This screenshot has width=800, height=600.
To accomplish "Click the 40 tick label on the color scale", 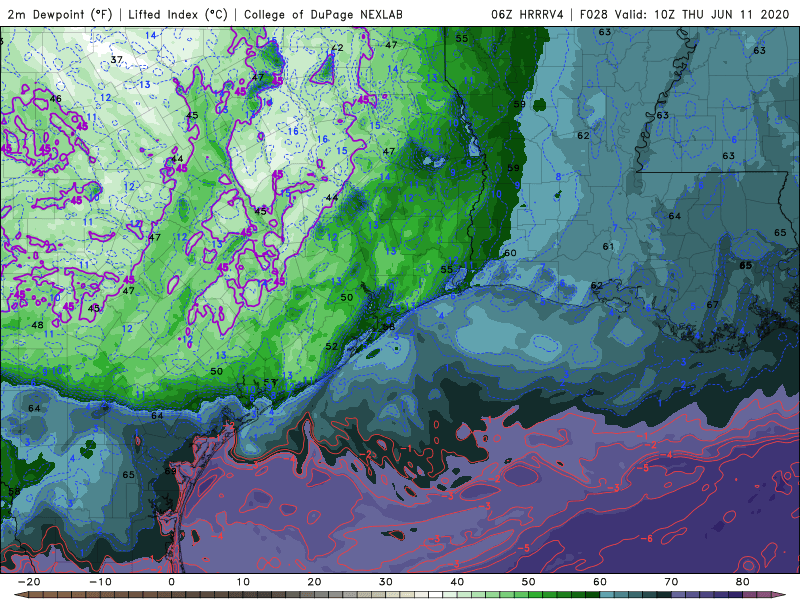I will pyautogui.click(x=457, y=582).
